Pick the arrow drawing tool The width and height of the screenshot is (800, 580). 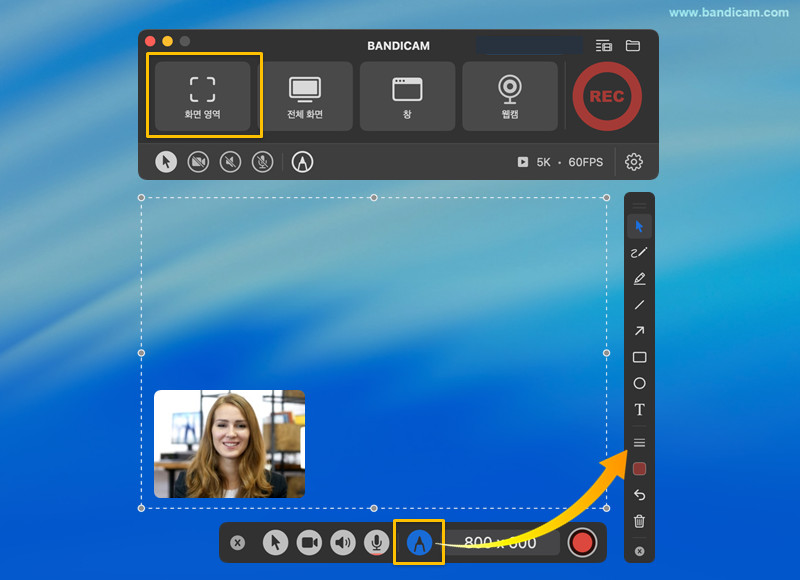pos(639,331)
